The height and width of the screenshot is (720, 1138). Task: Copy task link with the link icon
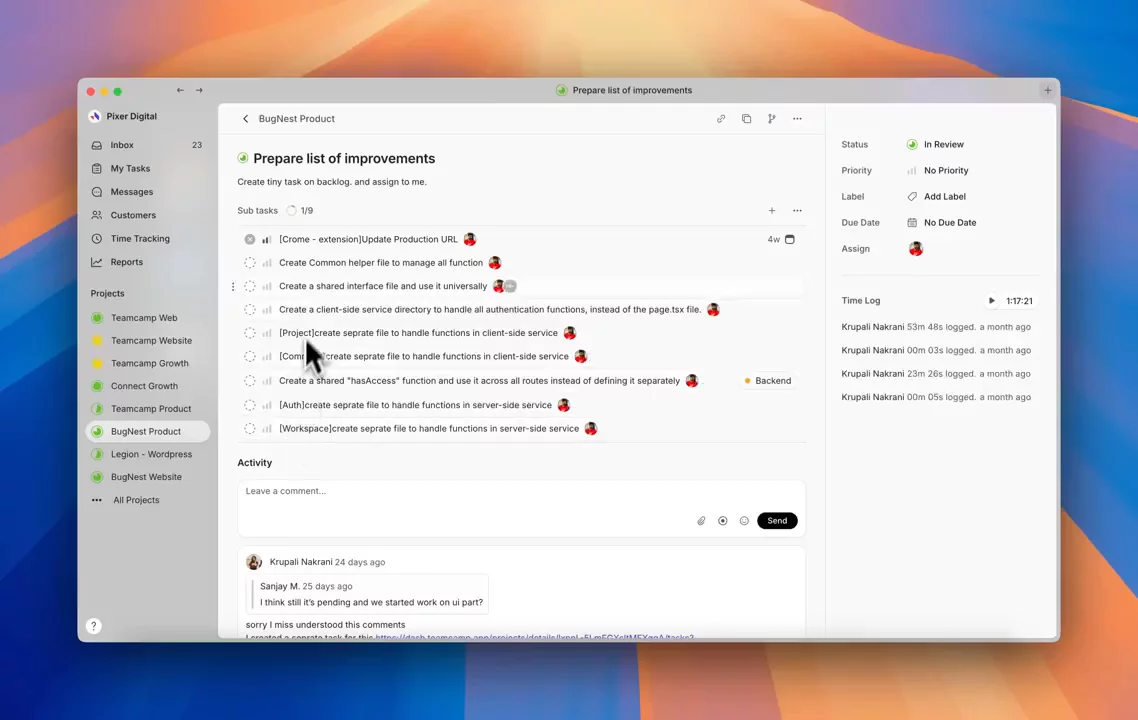721,118
